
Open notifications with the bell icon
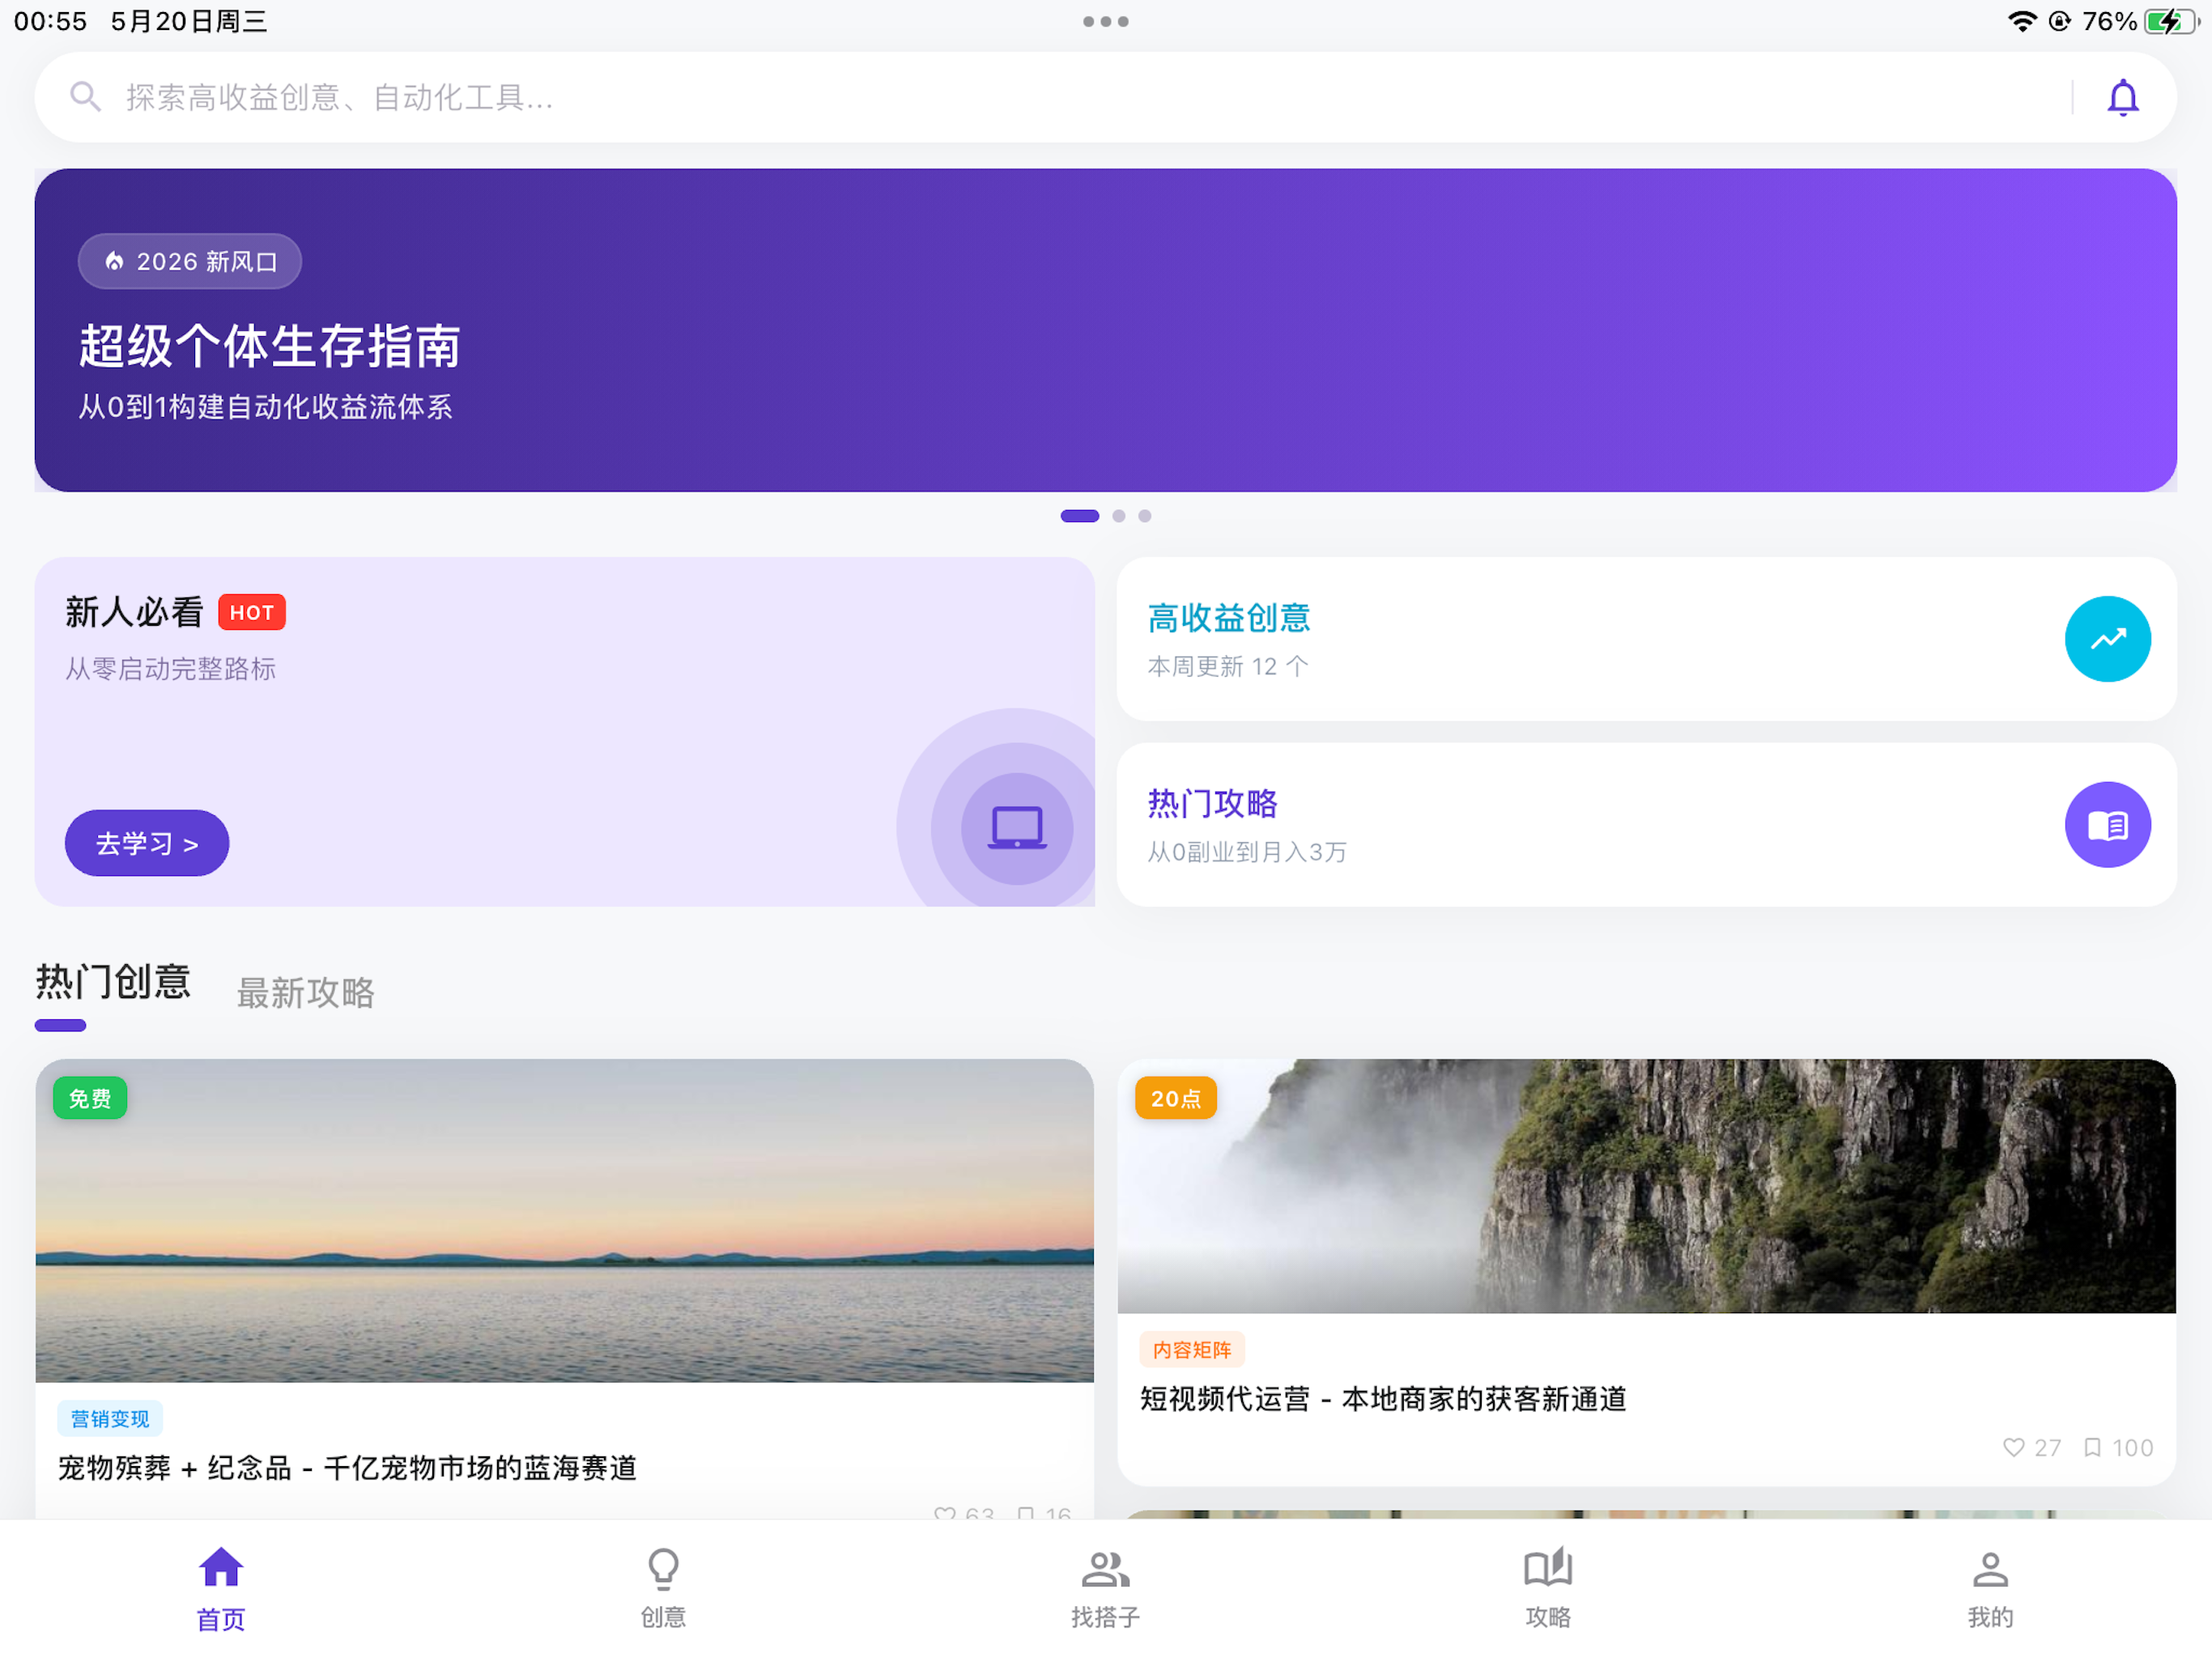2122,98
